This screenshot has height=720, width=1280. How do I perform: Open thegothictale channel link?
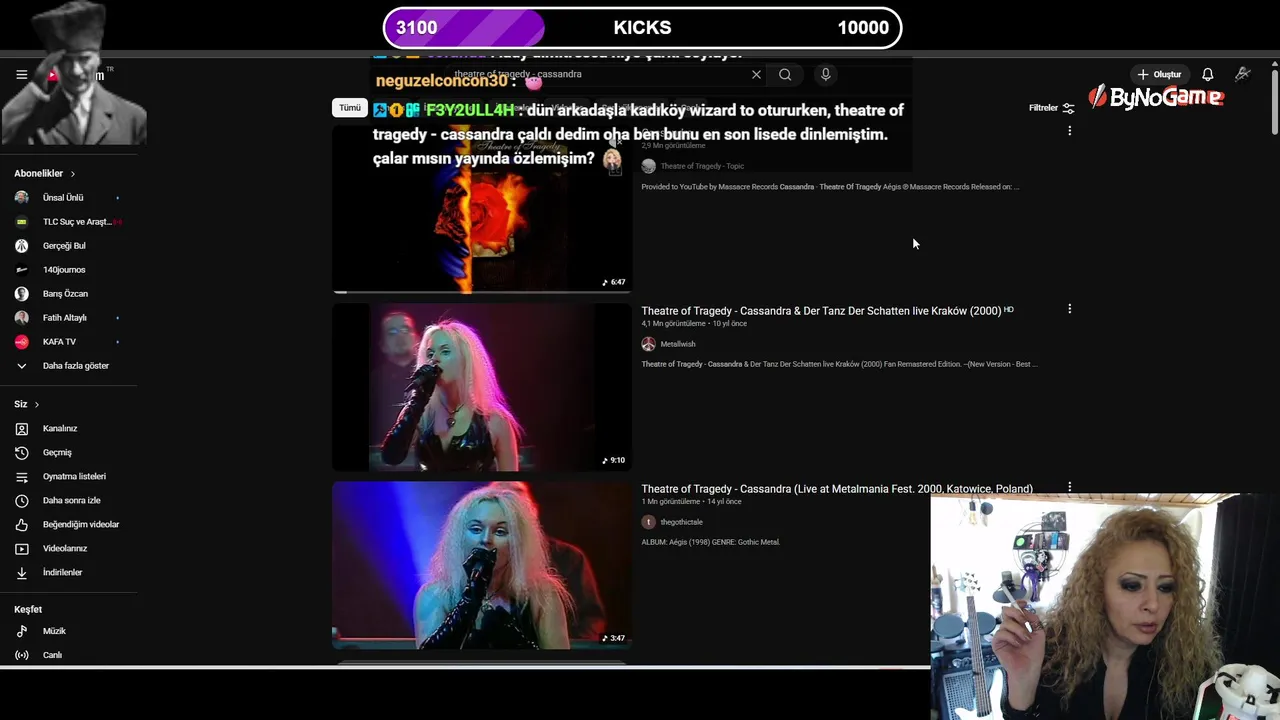[x=681, y=522]
